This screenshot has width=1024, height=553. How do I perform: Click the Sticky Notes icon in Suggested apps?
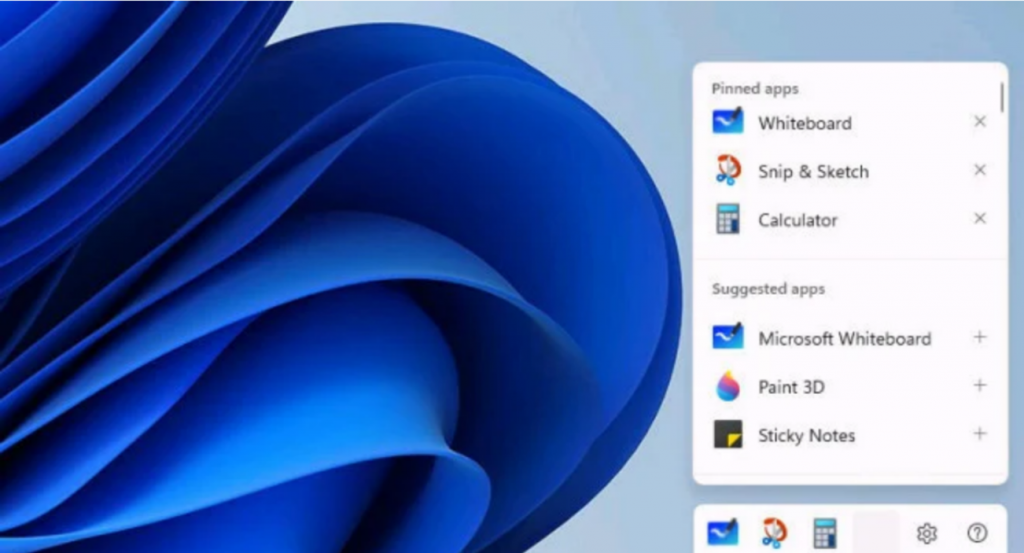pos(728,434)
